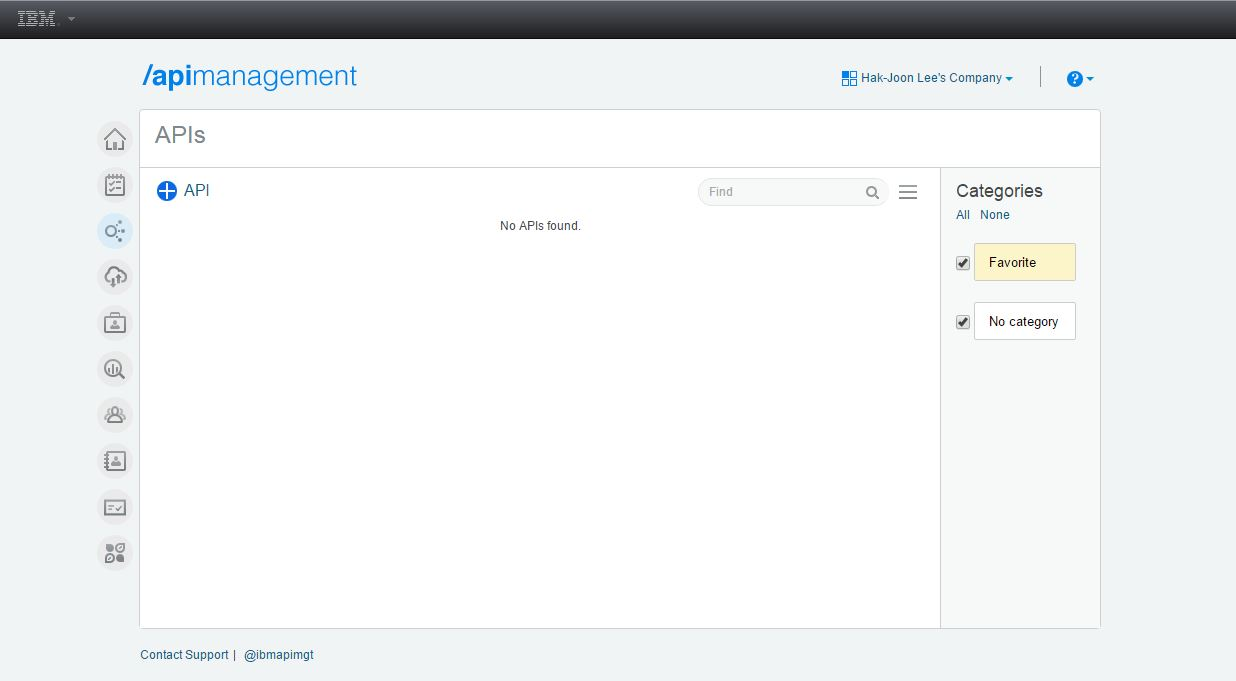Screen dimensions: 1236x681
Task: Click the blue plus add API icon
Action: (x=167, y=191)
